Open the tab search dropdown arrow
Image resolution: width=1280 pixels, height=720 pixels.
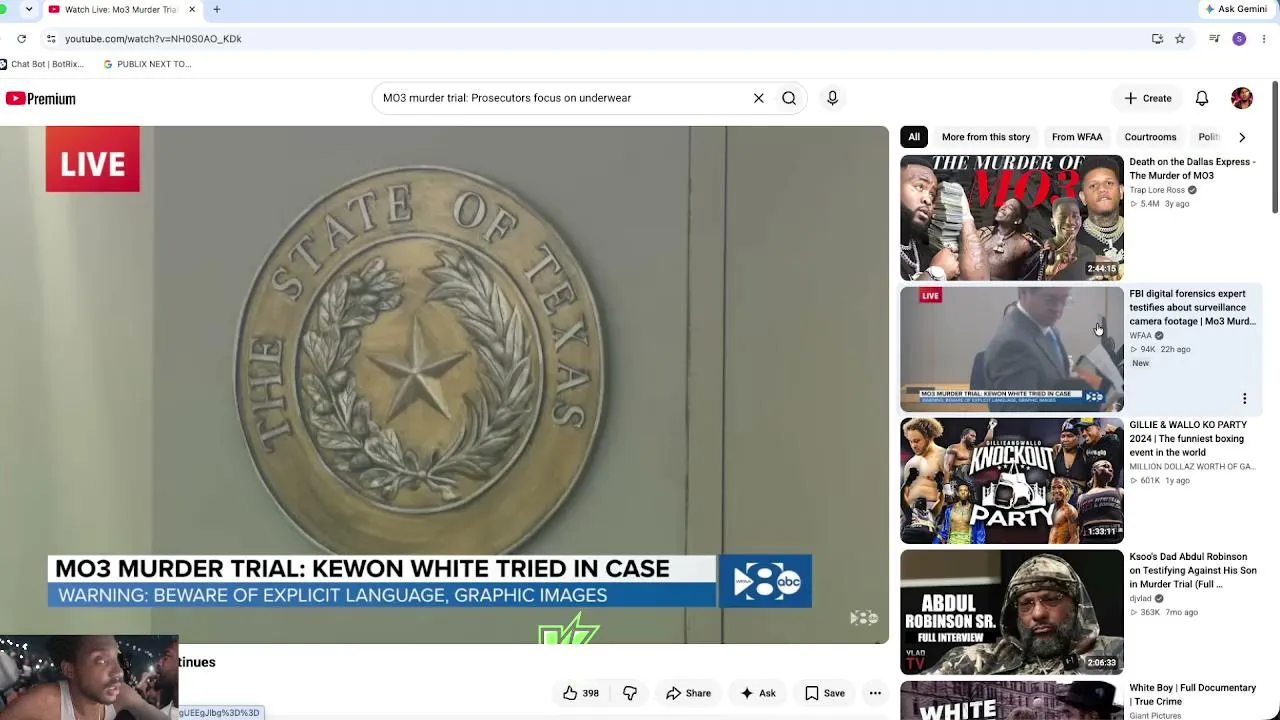click(28, 9)
